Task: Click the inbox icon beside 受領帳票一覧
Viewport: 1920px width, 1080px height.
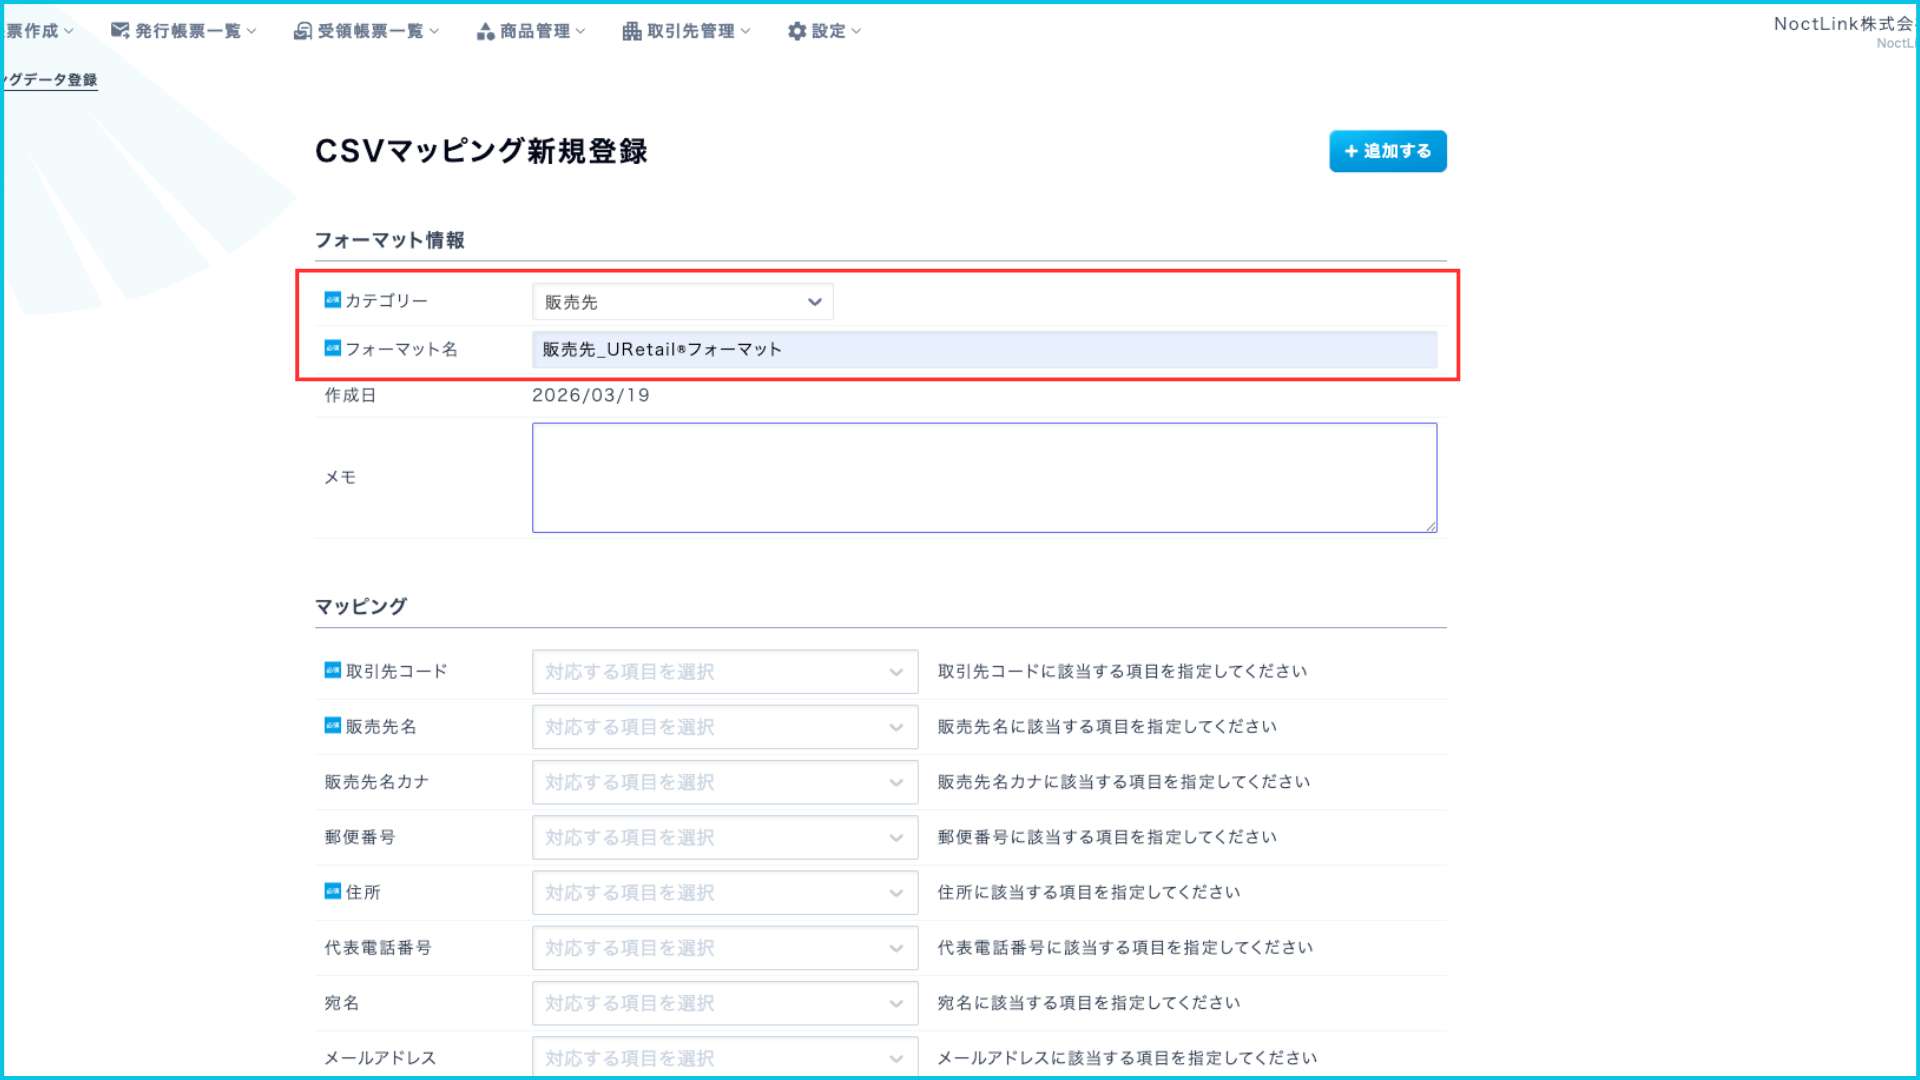Action: (x=302, y=31)
